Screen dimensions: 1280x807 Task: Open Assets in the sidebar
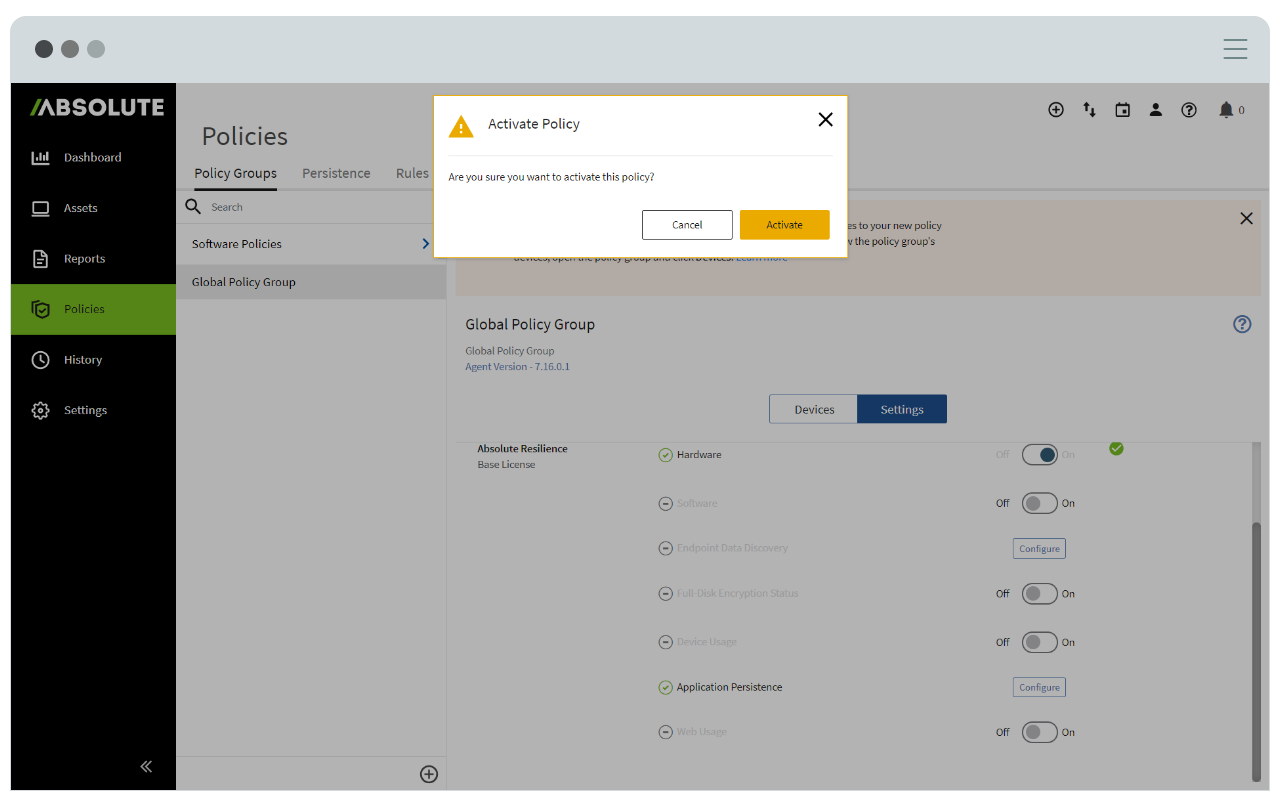click(93, 208)
